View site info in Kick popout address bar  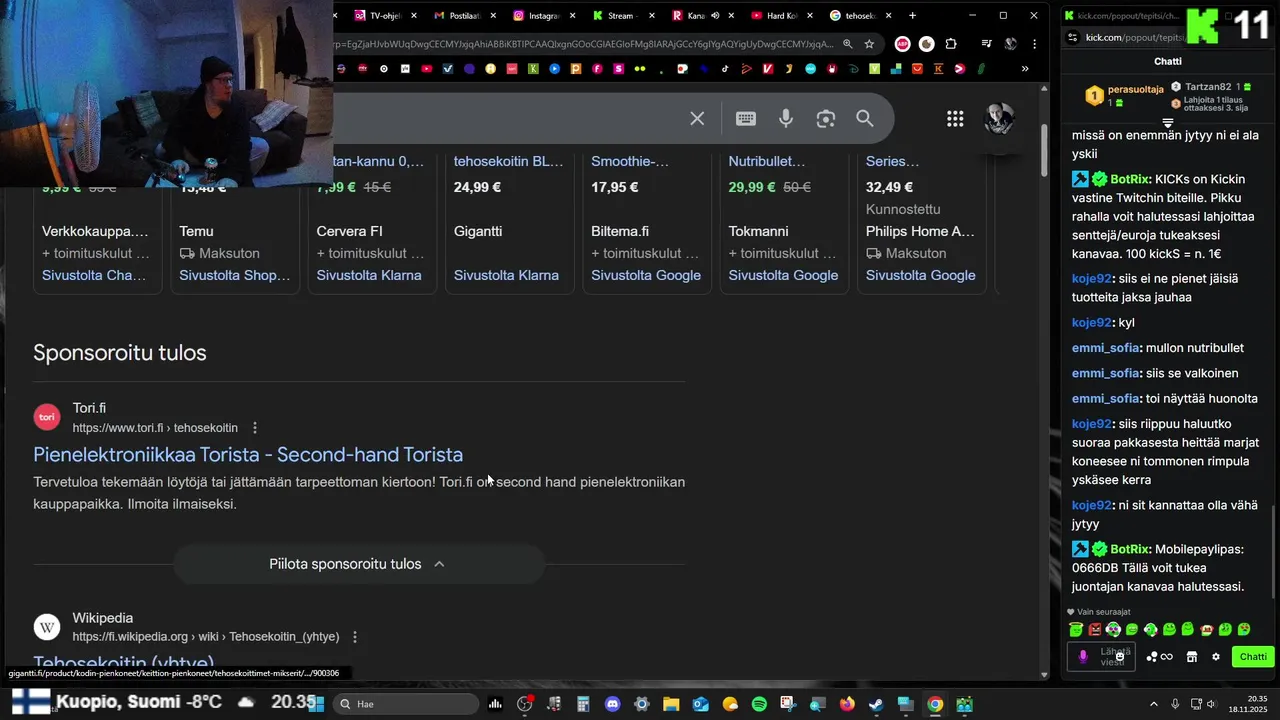[x=1073, y=37]
